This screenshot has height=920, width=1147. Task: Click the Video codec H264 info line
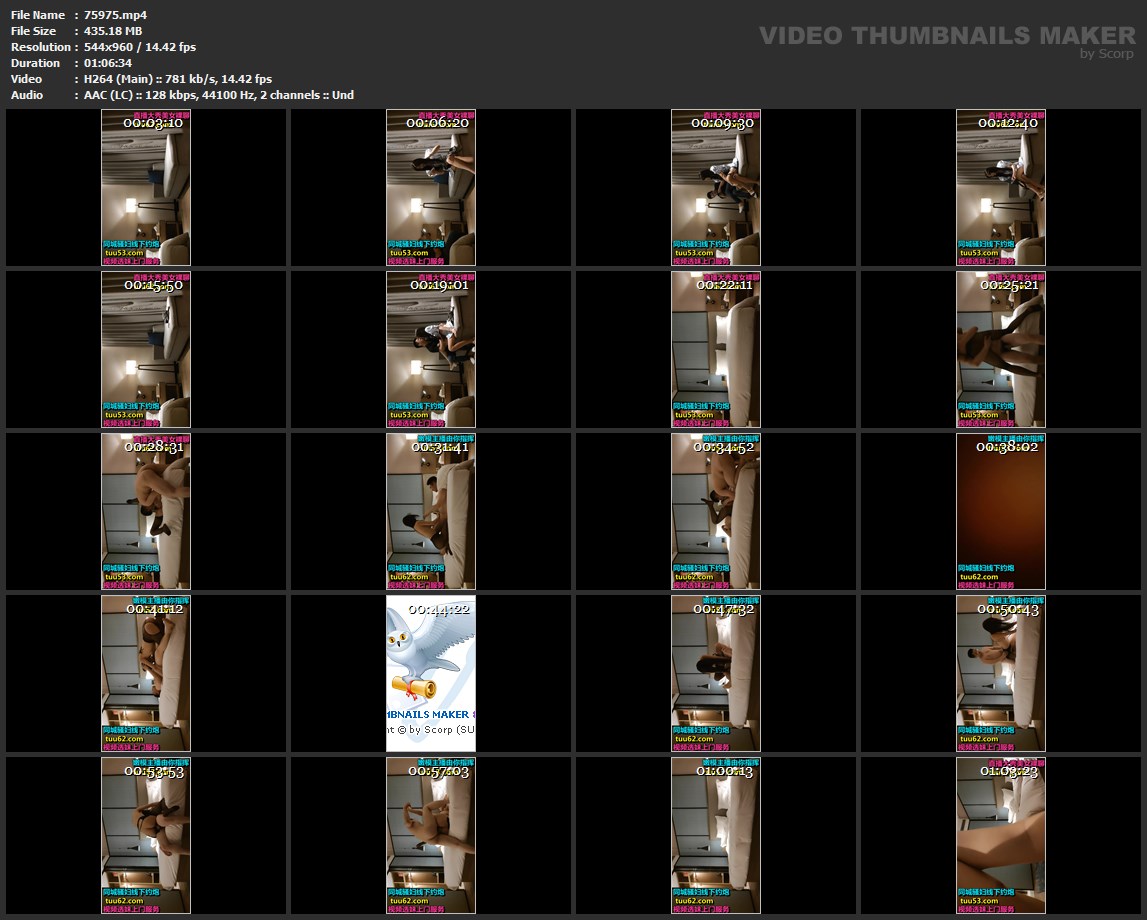click(178, 79)
